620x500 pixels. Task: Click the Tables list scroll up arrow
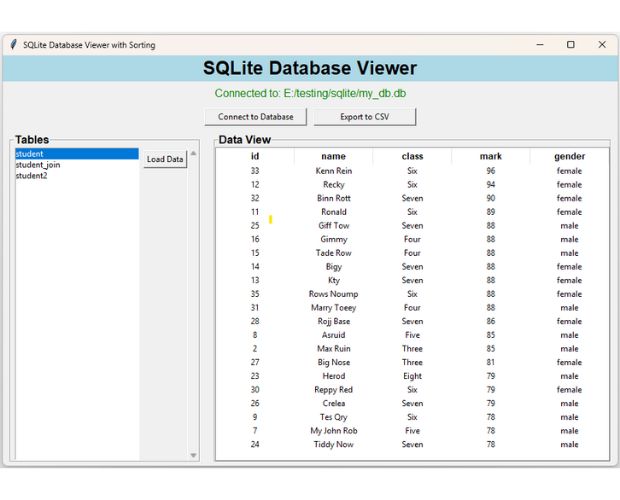(193, 153)
